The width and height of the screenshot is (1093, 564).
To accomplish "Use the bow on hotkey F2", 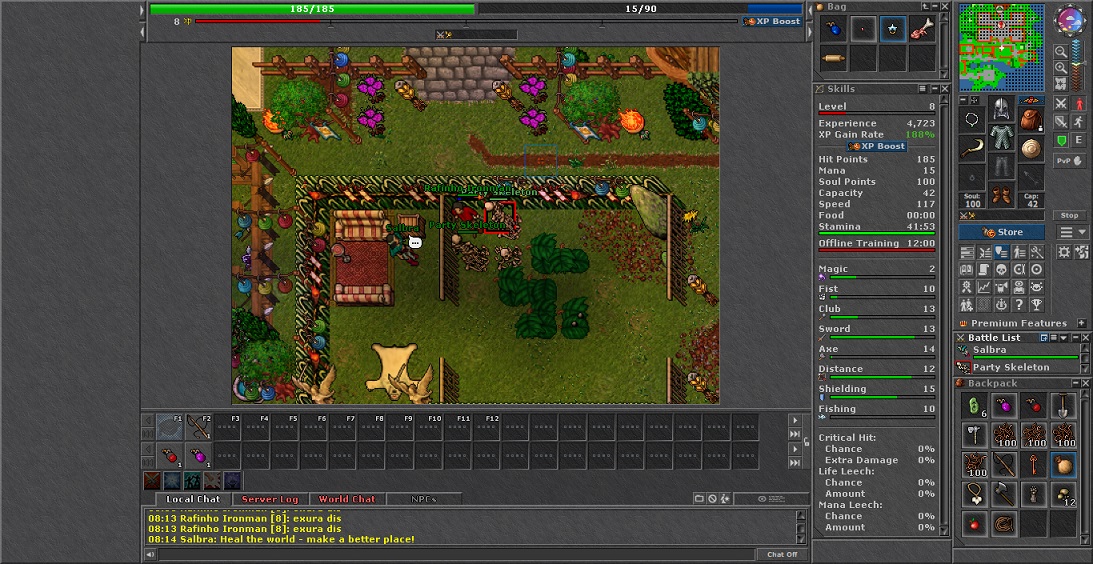I will [x=198, y=428].
